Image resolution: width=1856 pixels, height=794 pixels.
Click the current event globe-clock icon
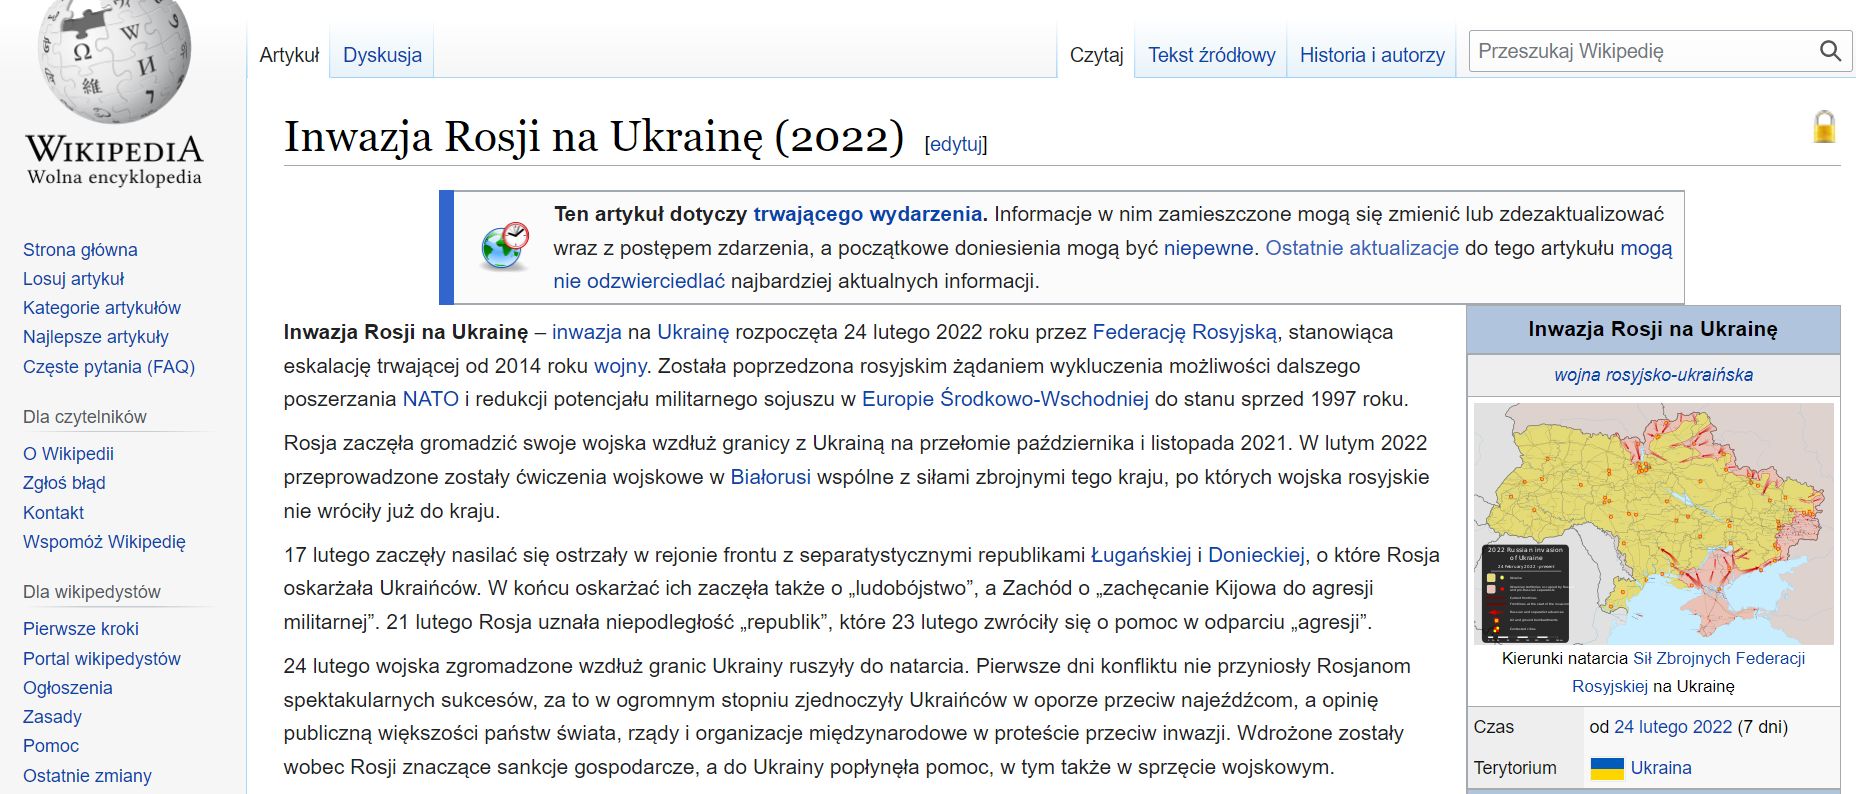(x=505, y=247)
